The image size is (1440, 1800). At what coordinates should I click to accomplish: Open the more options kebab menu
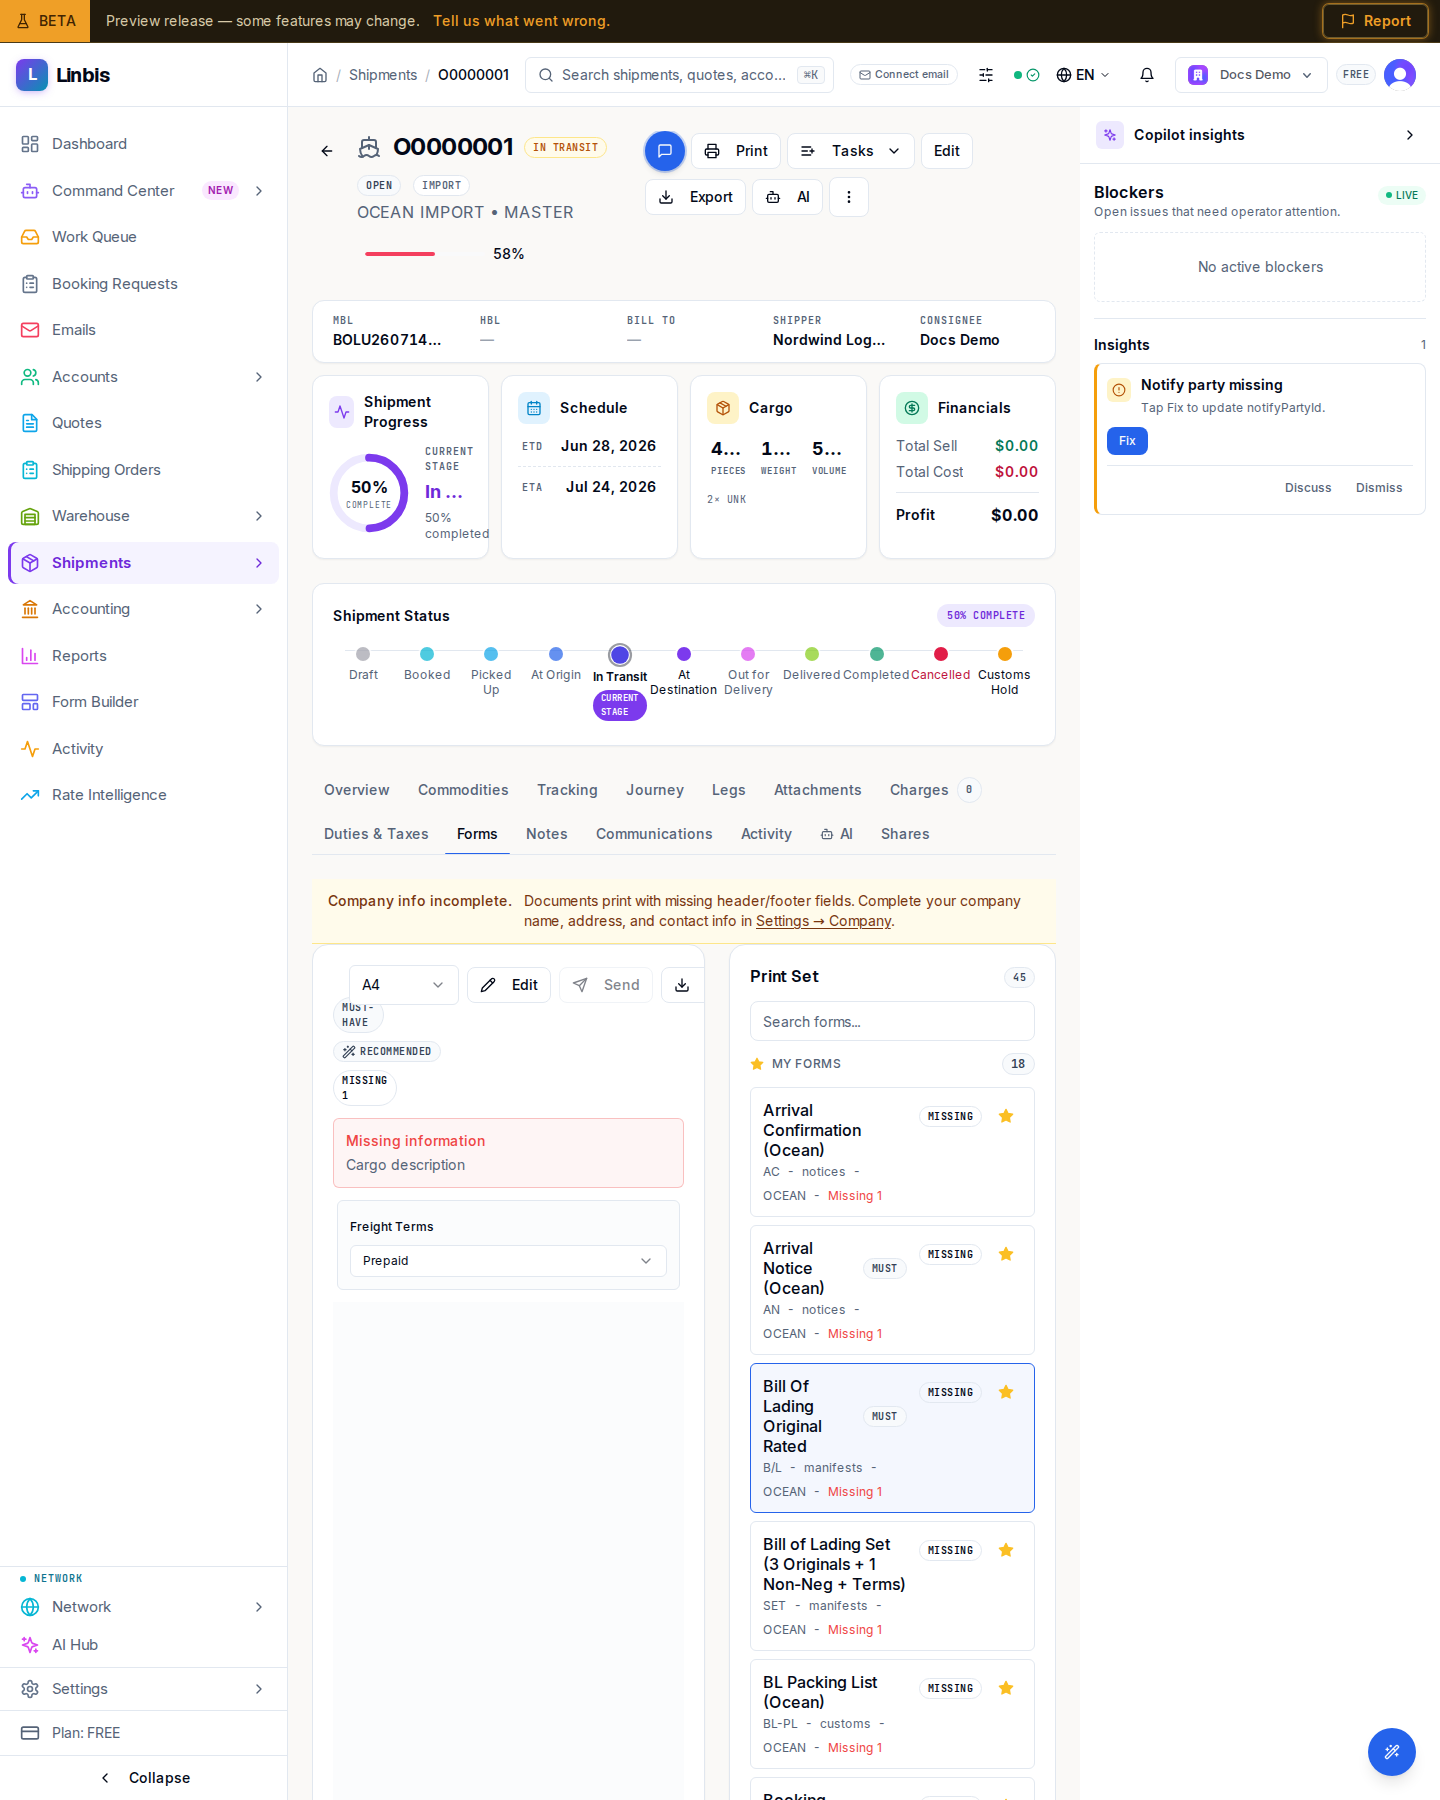pyautogui.click(x=849, y=197)
